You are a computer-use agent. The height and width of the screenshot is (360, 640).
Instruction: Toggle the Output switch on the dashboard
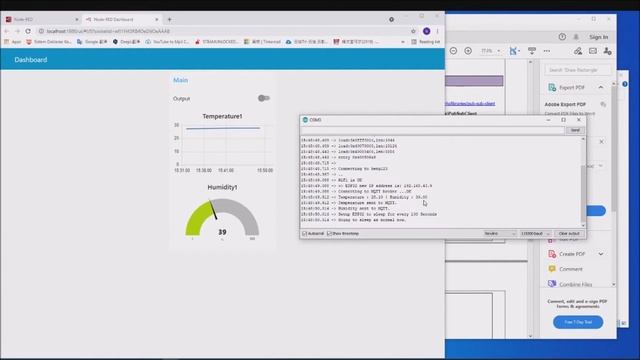tap(264, 98)
